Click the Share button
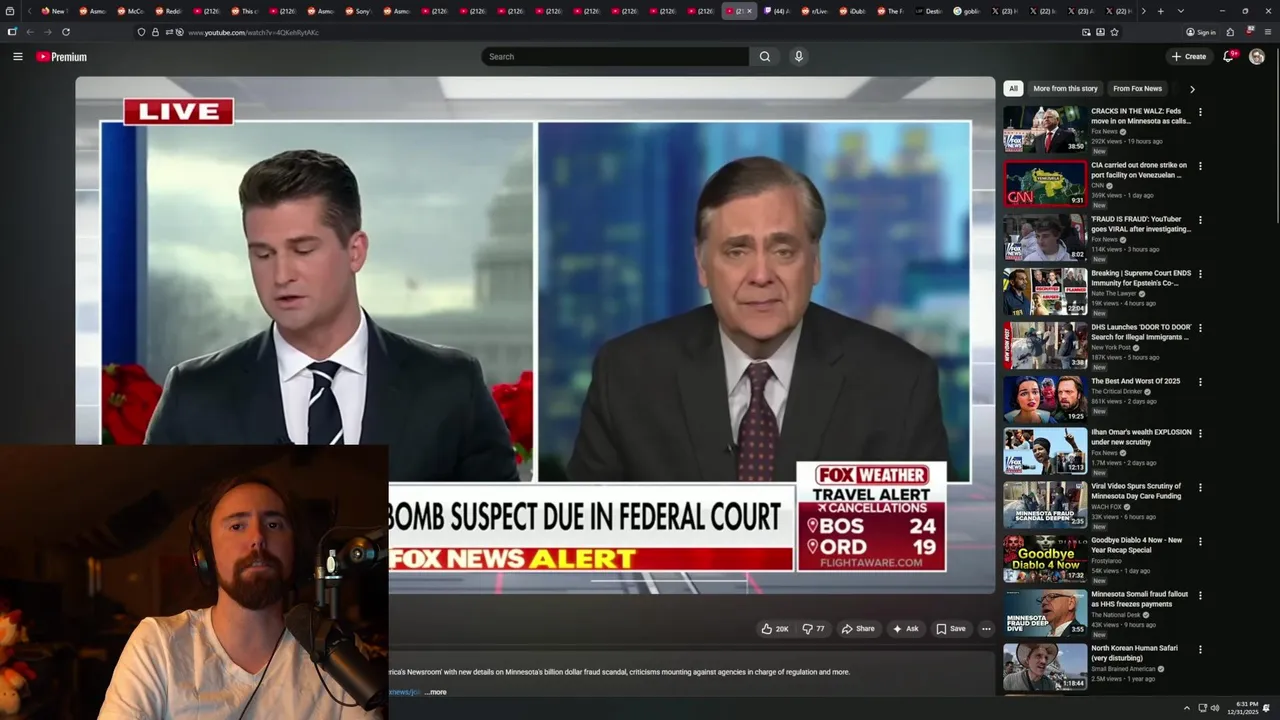This screenshot has height=720, width=1280. [858, 629]
